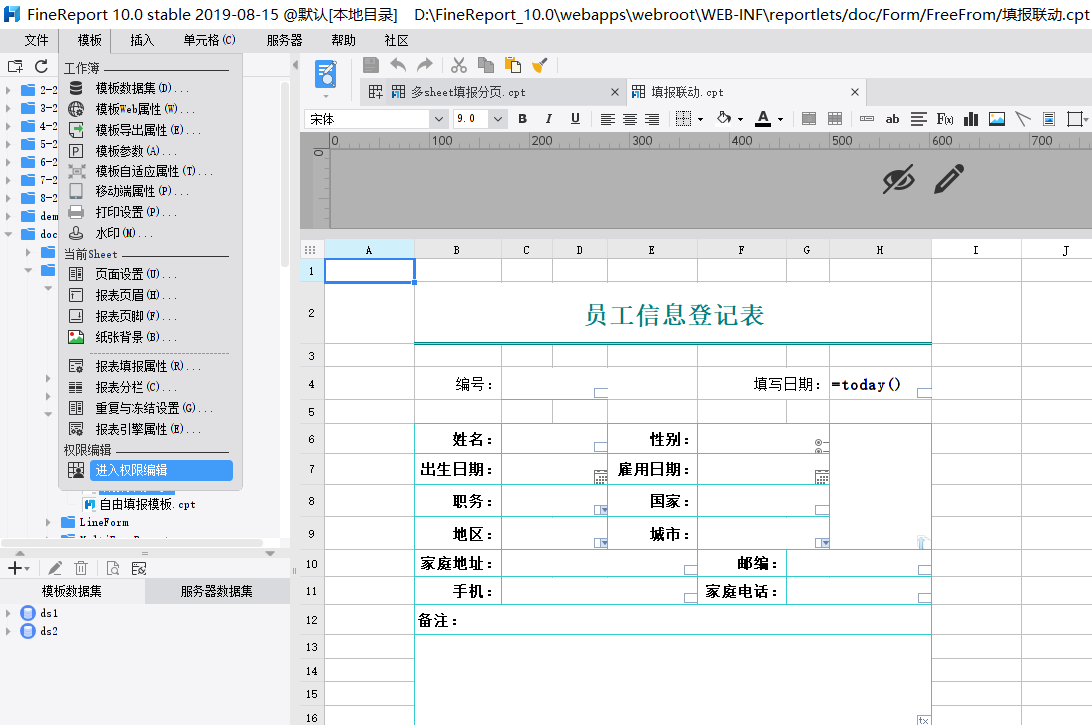
Task: Align cell text left
Action: click(x=607, y=119)
